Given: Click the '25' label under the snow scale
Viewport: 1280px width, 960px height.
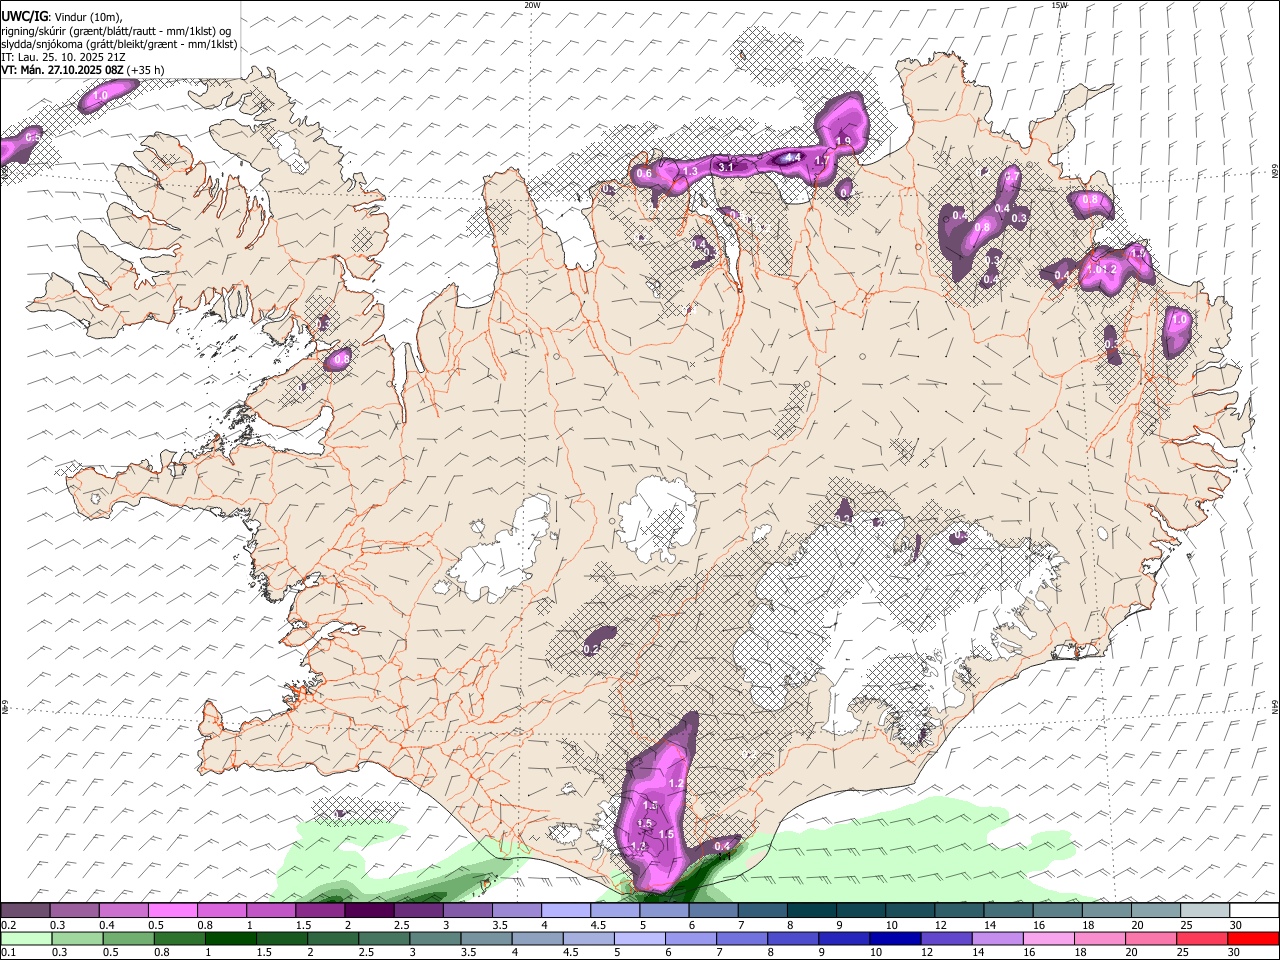Looking at the screenshot, I should point(1186,925).
